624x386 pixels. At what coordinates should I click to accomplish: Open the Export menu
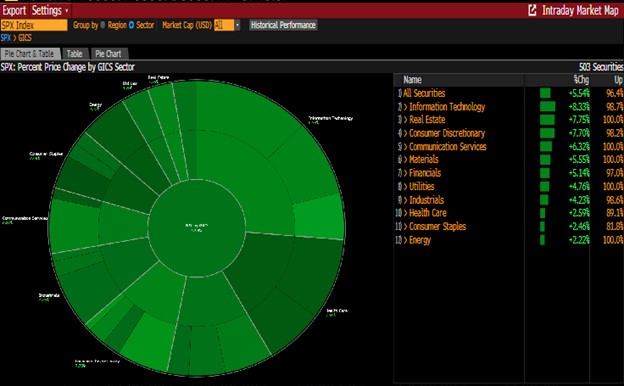(x=14, y=10)
